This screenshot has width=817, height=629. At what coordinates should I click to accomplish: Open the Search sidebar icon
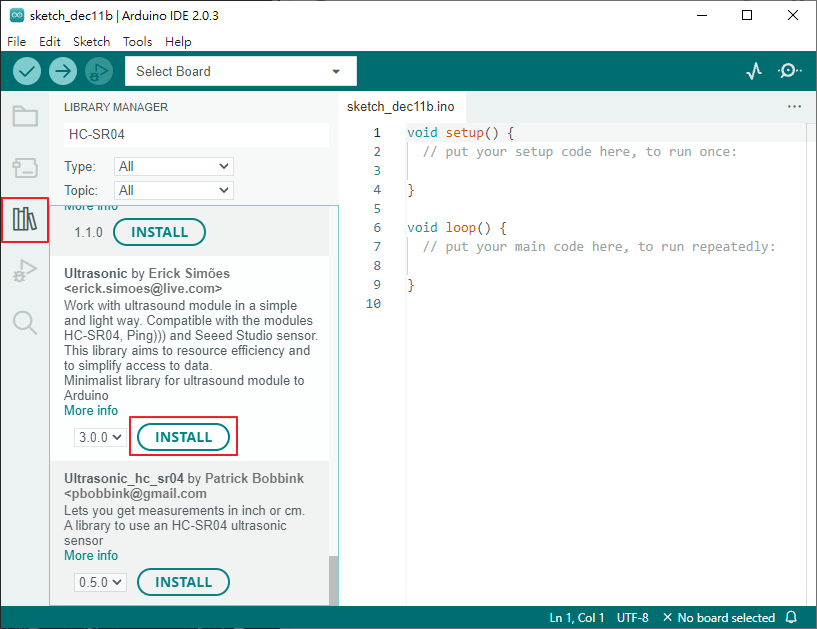25,322
